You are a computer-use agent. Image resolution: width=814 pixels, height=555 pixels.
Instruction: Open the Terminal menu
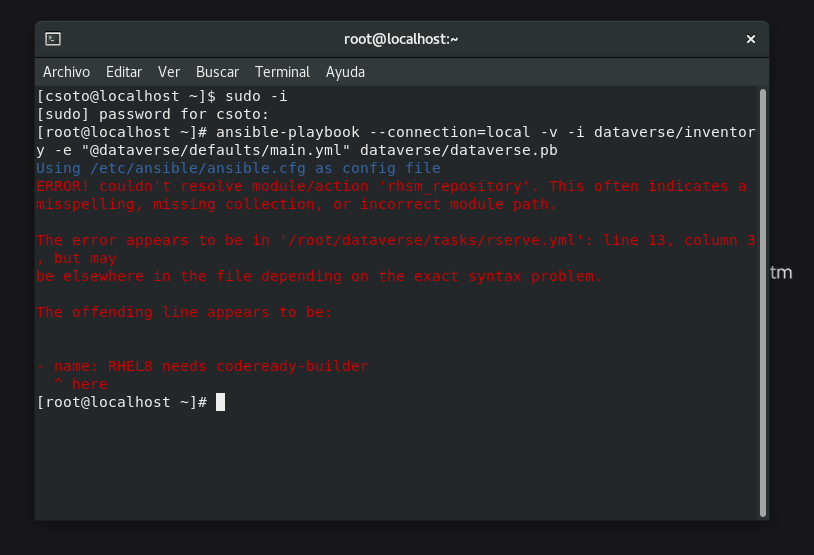(282, 72)
